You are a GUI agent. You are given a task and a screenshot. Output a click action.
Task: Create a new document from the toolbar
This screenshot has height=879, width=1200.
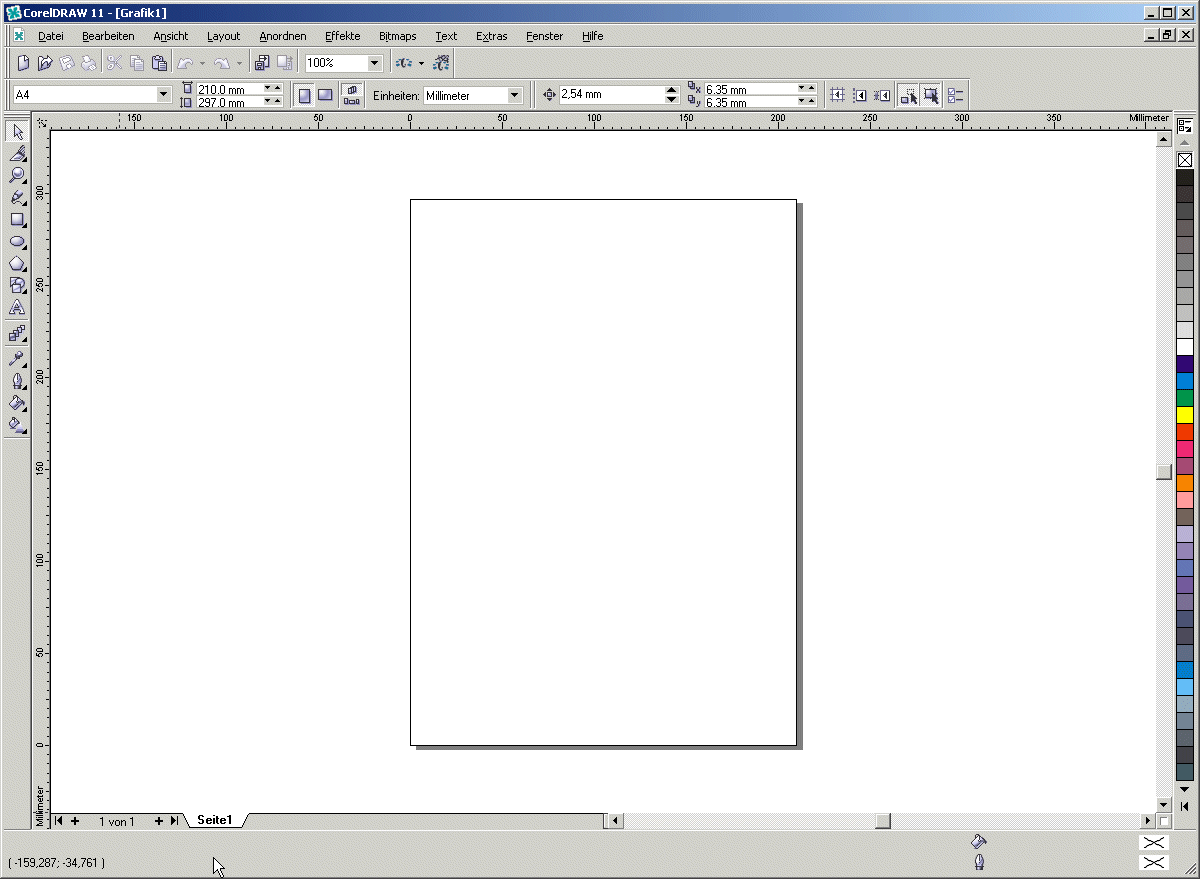coord(23,63)
